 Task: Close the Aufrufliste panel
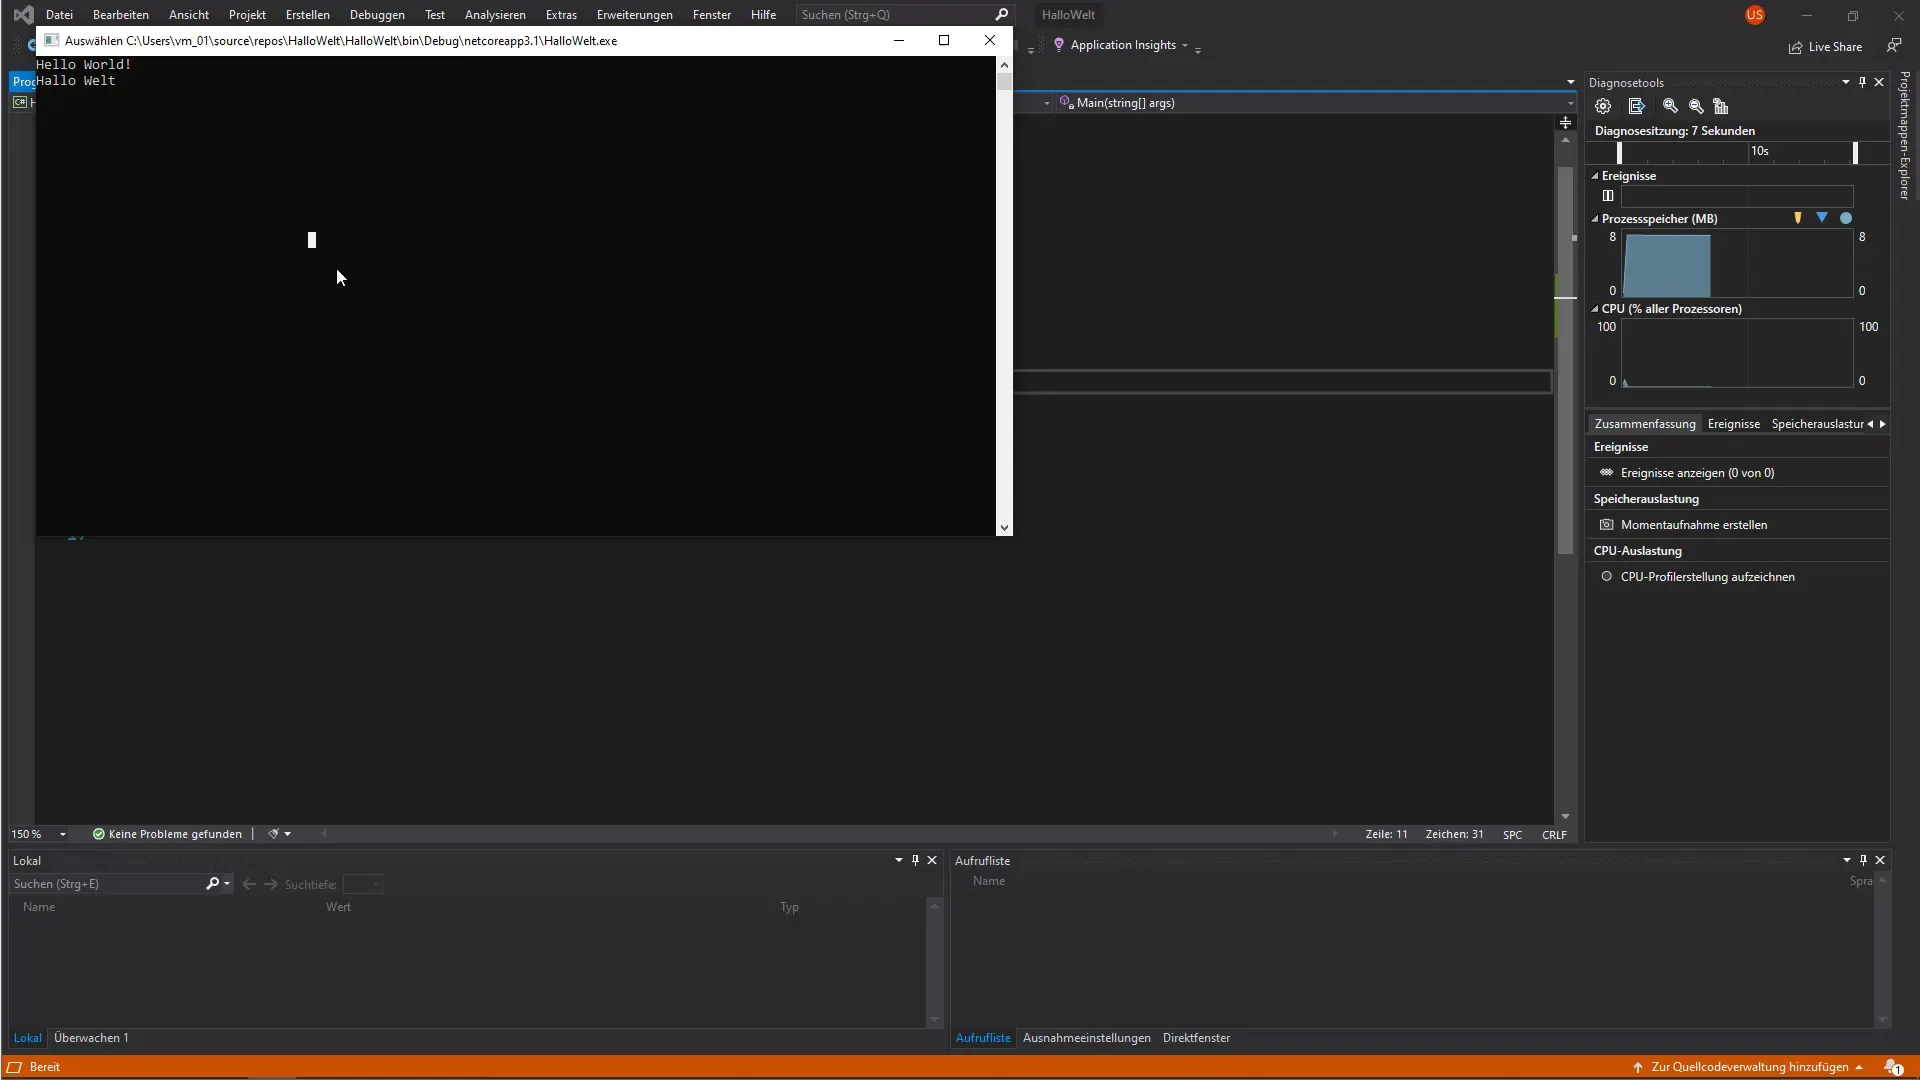point(1880,860)
